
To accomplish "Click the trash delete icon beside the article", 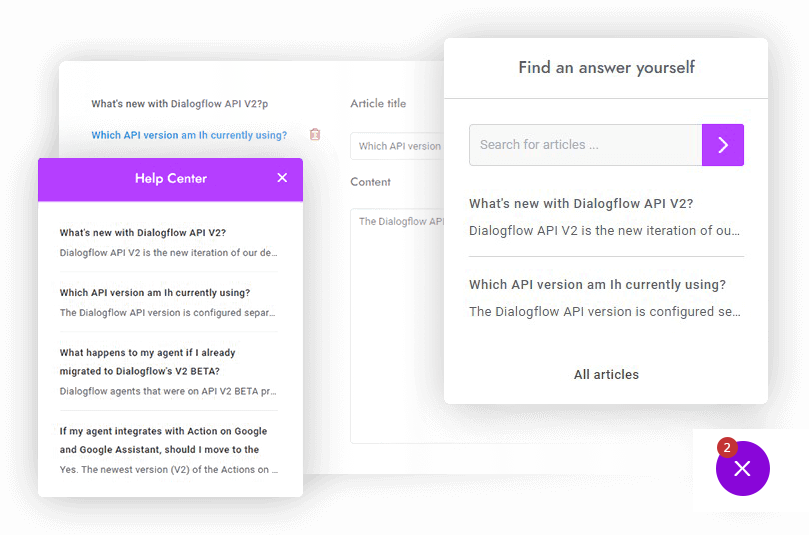I will (315, 135).
